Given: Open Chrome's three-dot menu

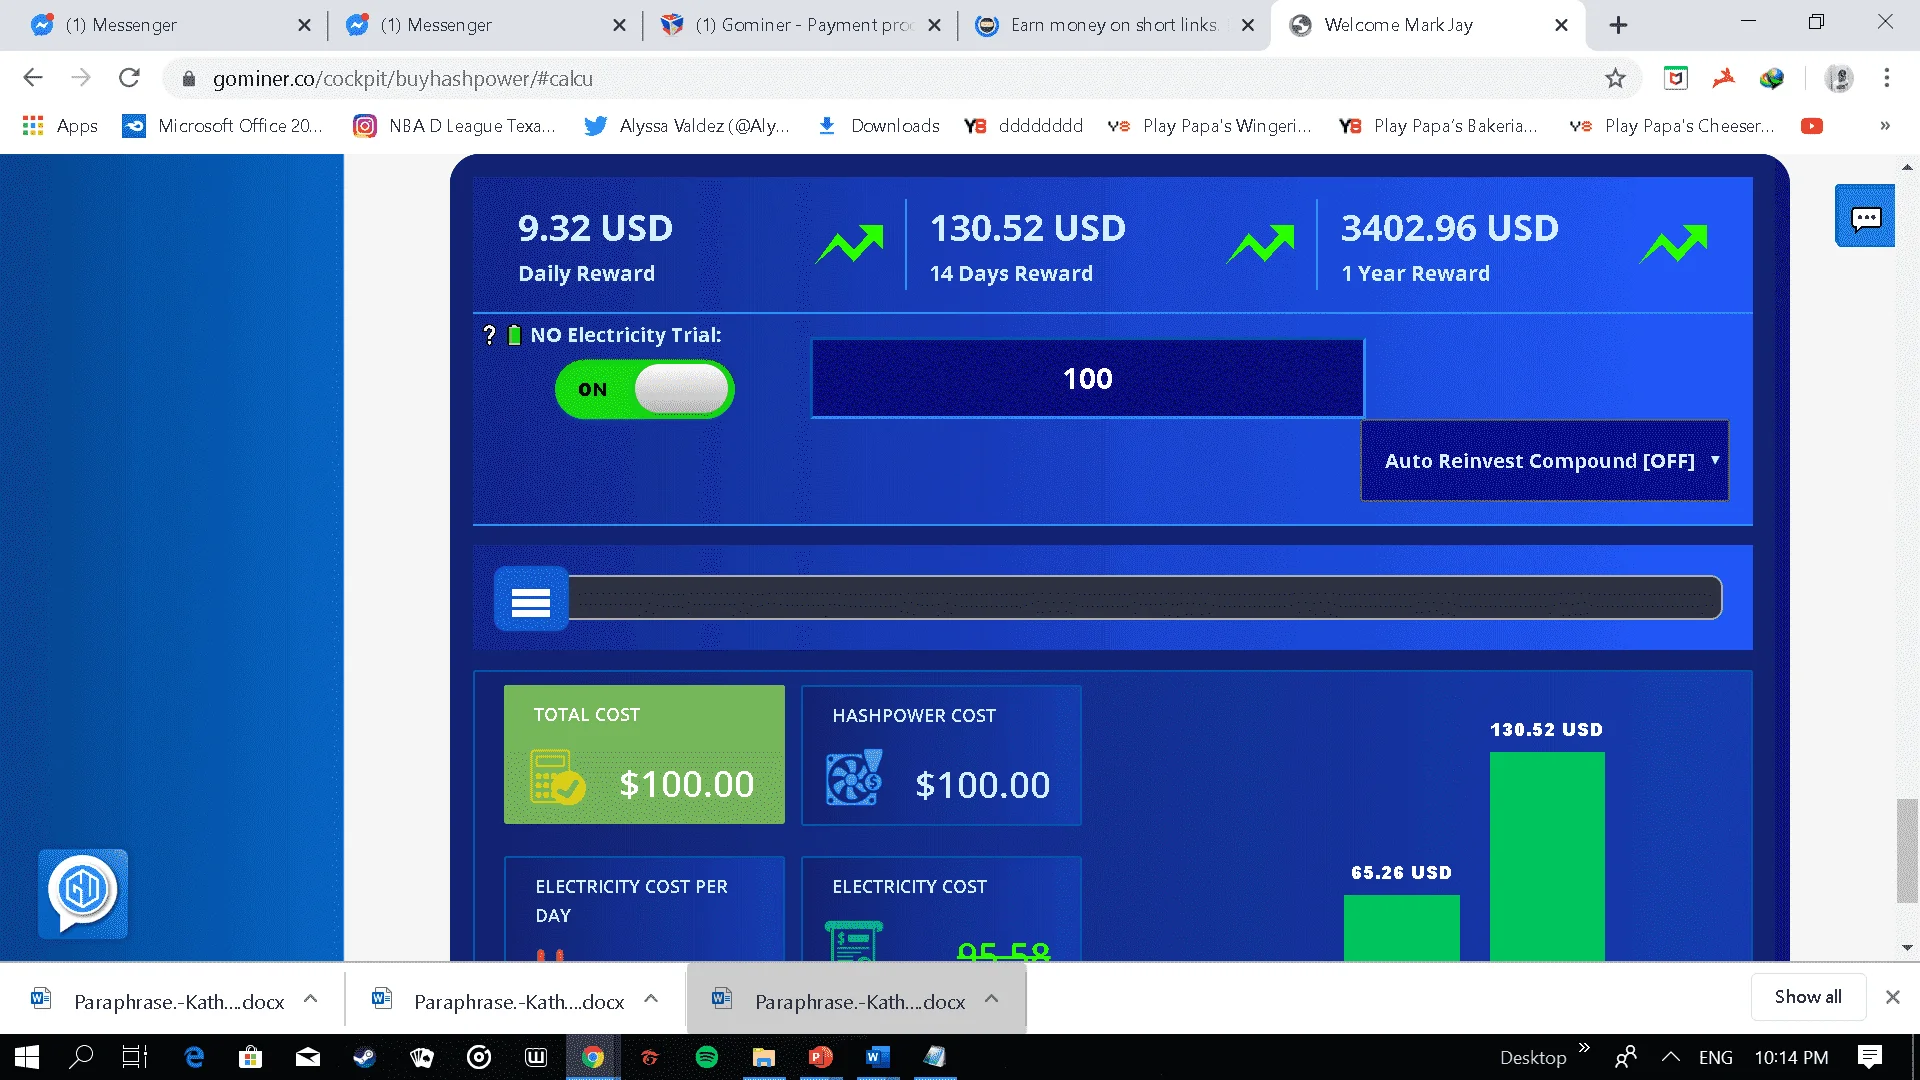Looking at the screenshot, I should [x=1887, y=78].
